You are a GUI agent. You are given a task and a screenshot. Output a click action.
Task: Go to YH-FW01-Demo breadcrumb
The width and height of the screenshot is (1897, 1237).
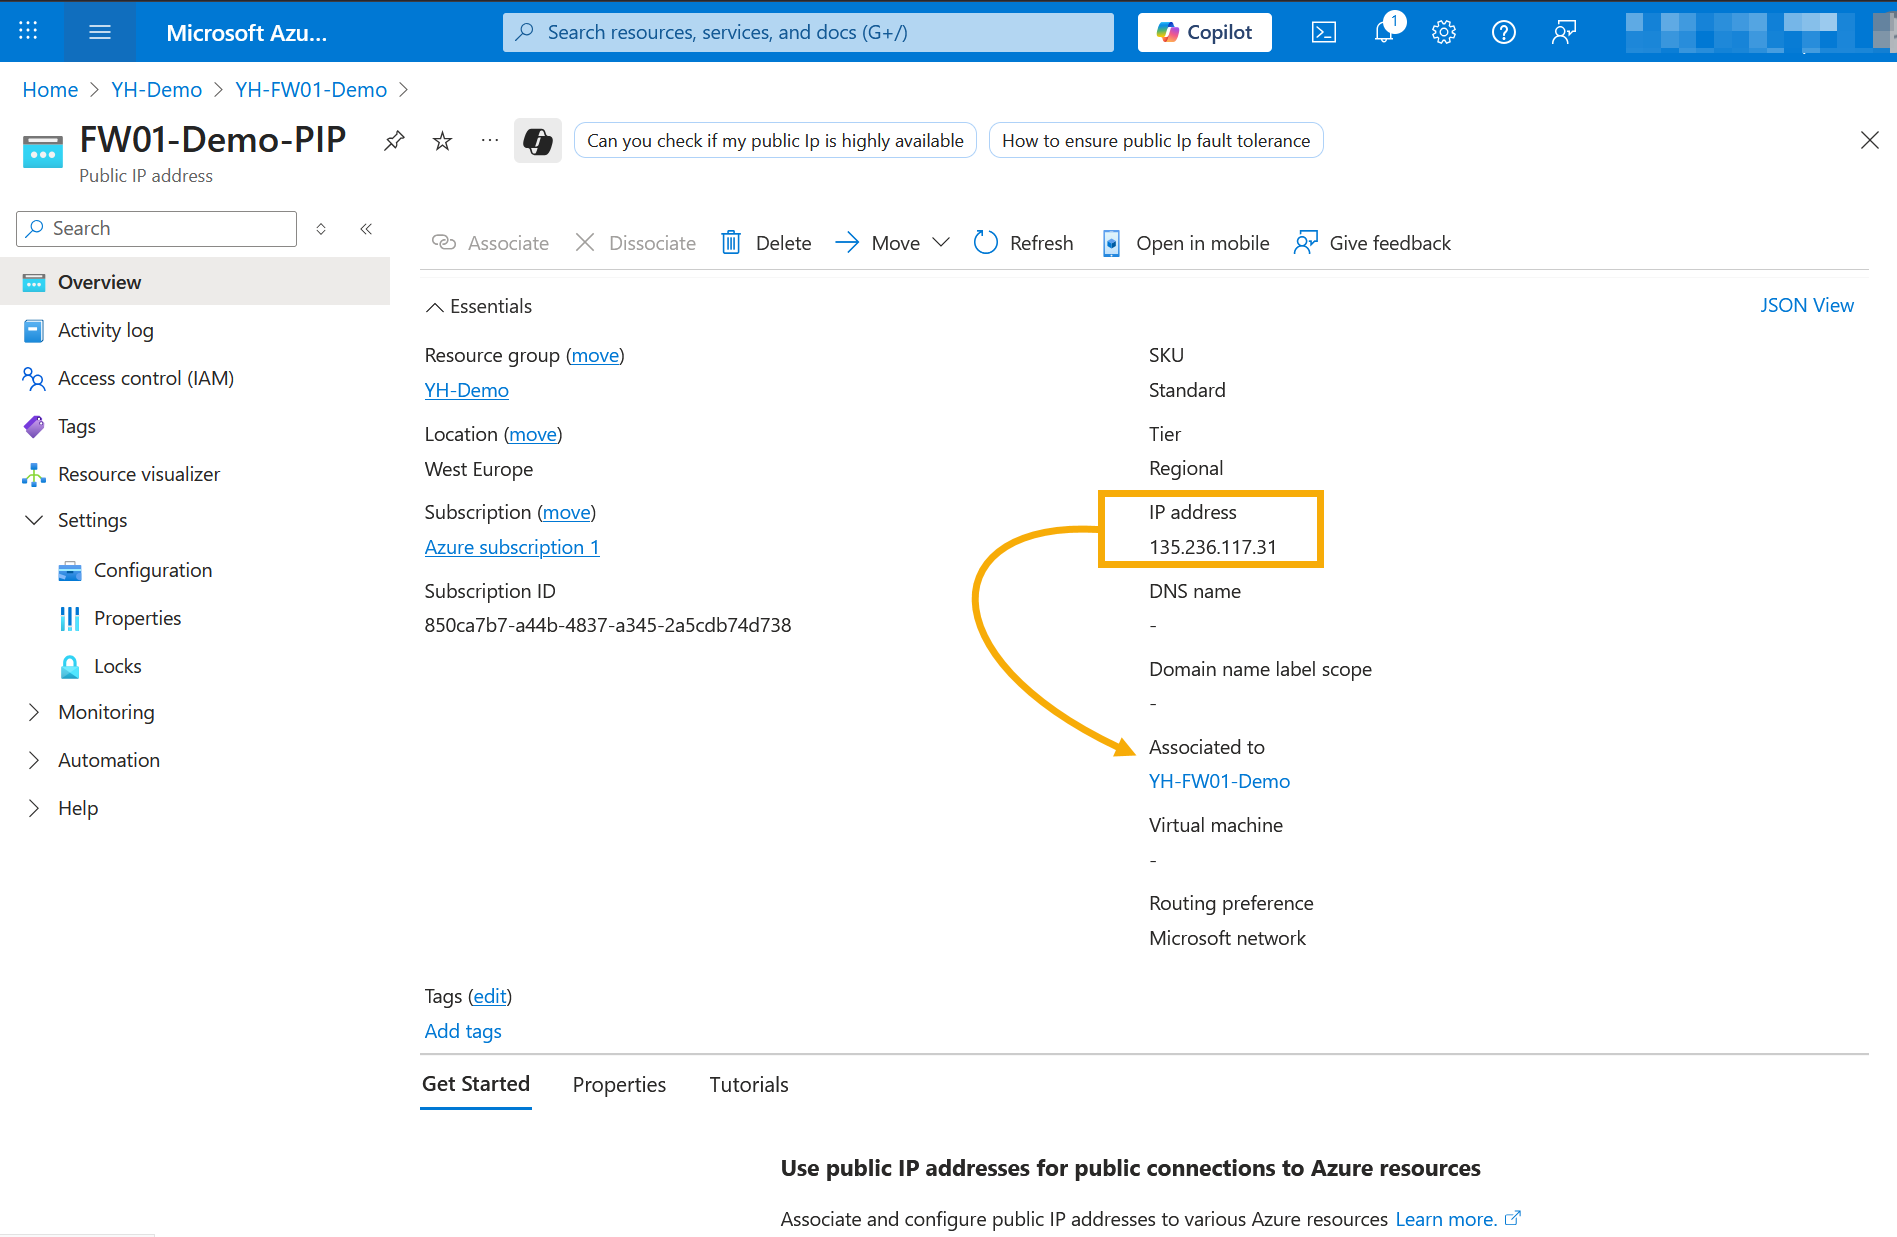311,90
